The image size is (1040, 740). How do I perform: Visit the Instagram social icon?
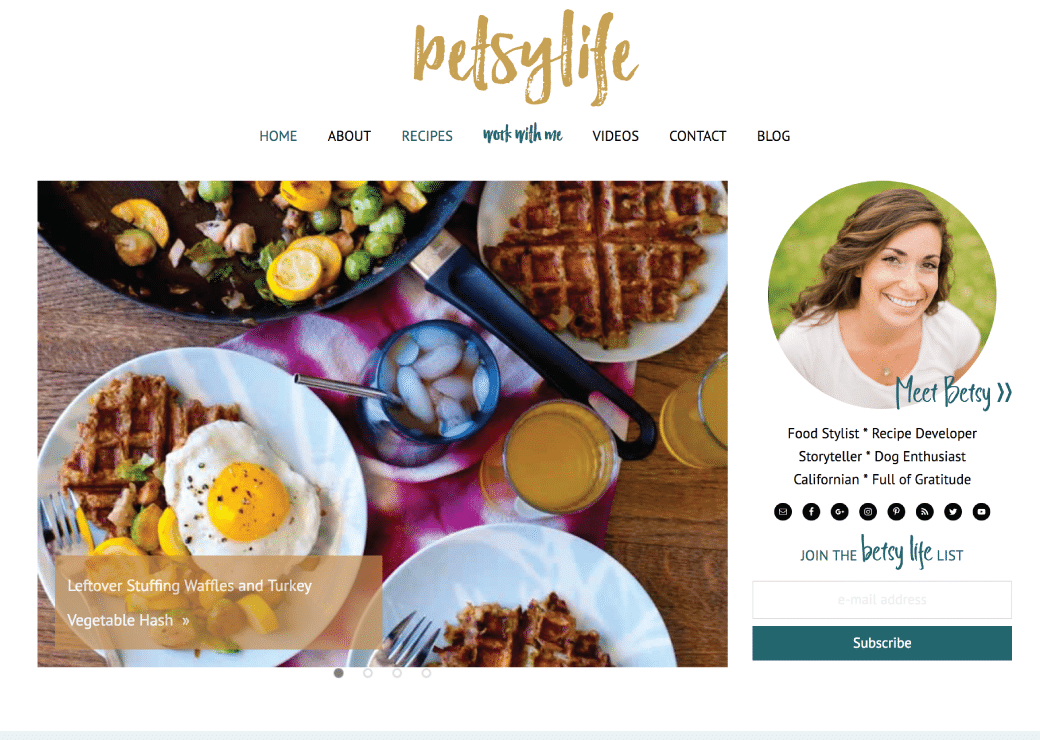tap(868, 512)
